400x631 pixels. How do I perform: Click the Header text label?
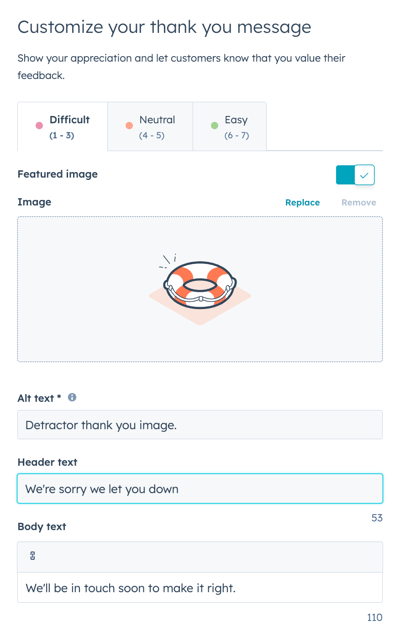click(x=47, y=462)
